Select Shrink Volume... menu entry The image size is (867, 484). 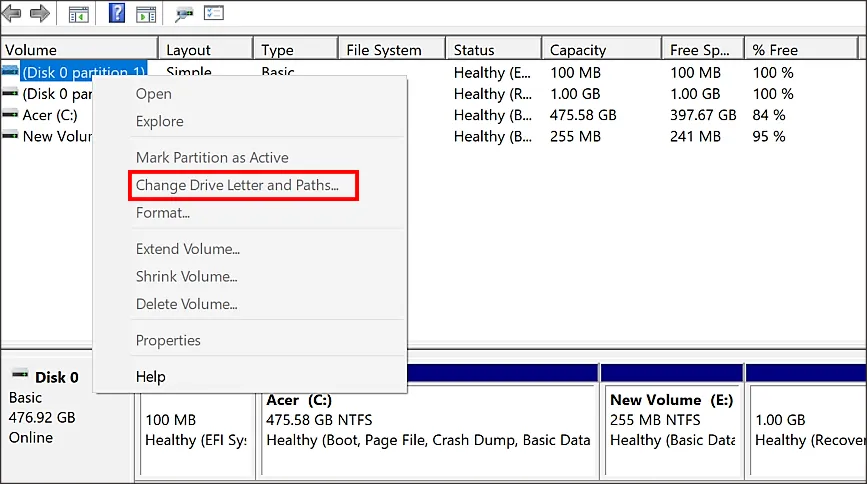coord(187,276)
